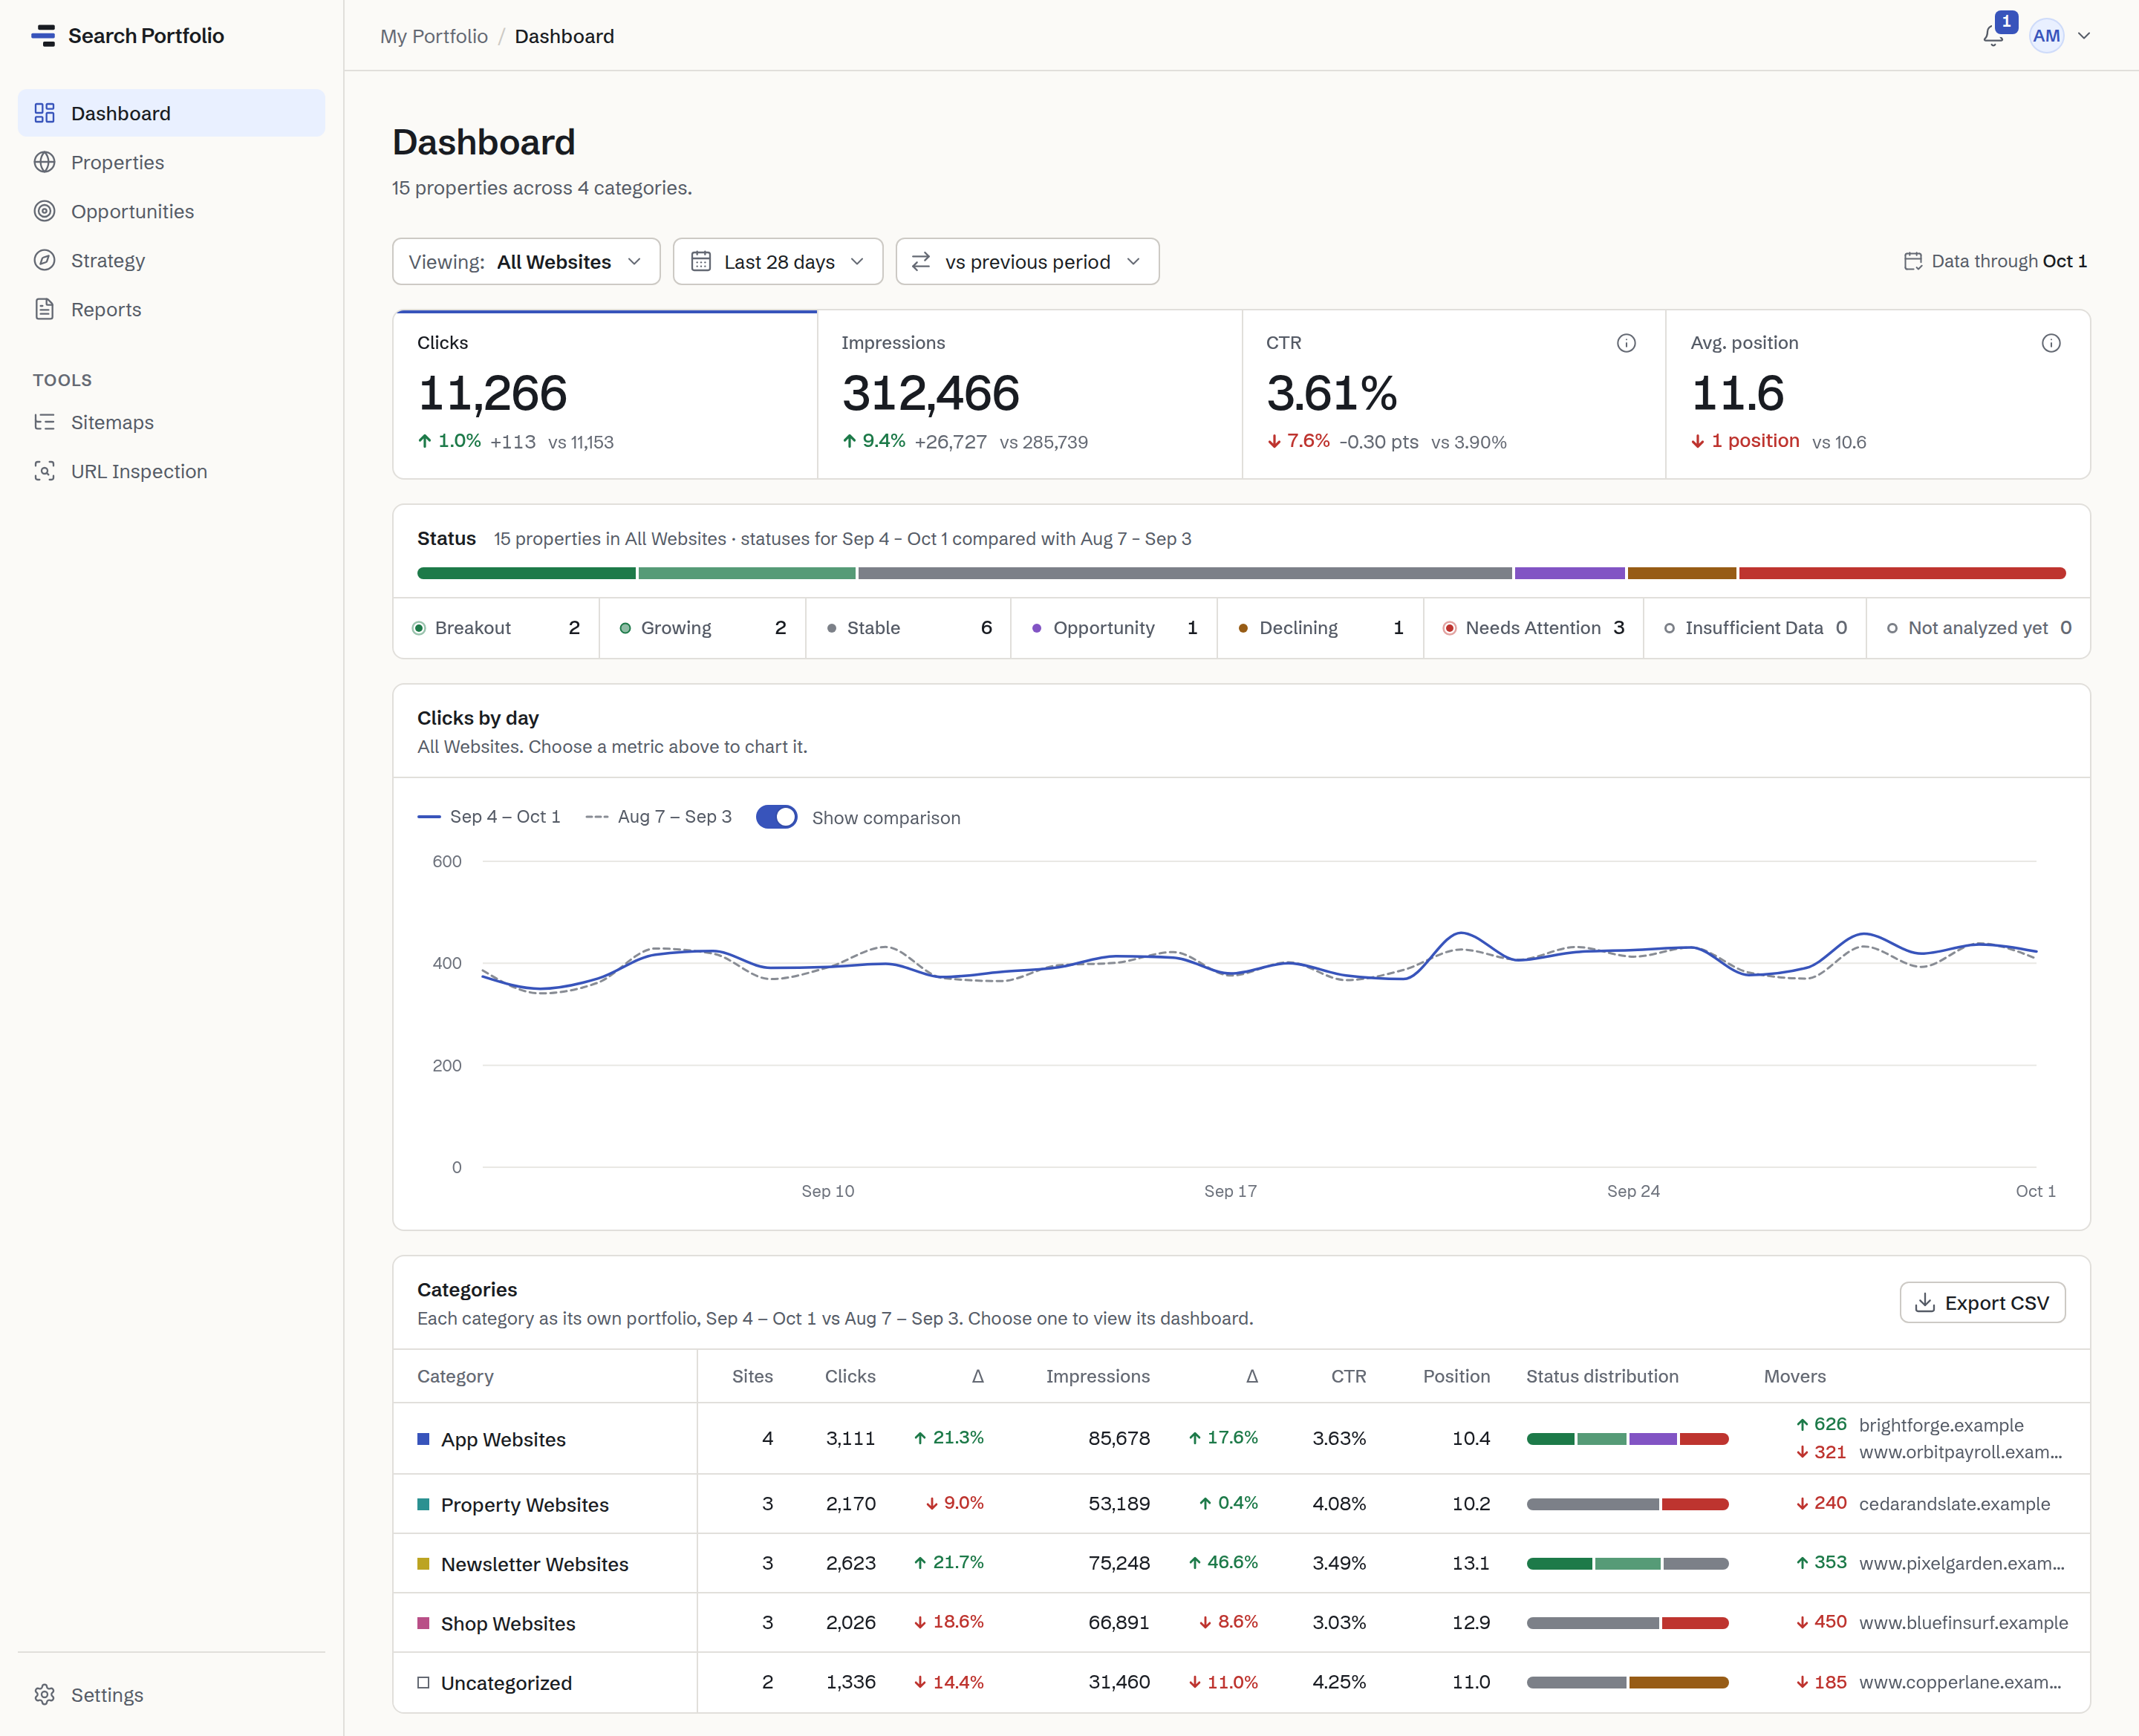The width and height of the screenshot is (2139, 1736).
Task: Click the Sitemaps tree icon
Action: point(44,422)
